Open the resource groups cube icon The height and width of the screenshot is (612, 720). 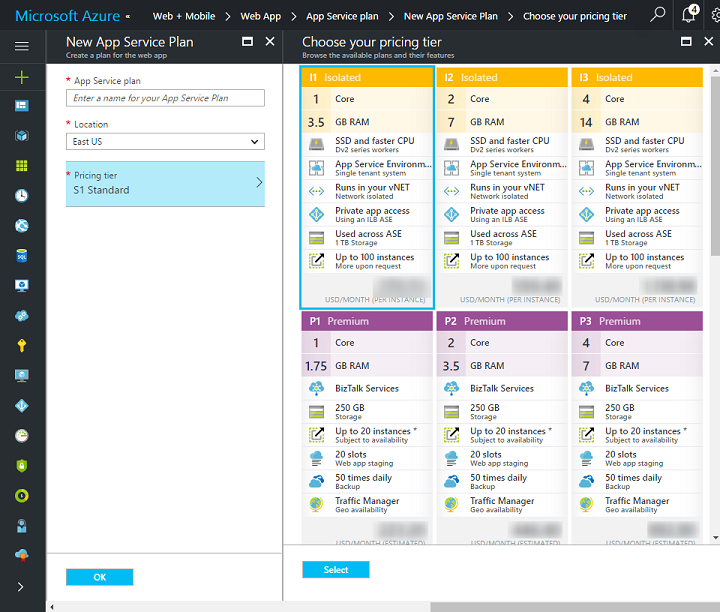22,135
